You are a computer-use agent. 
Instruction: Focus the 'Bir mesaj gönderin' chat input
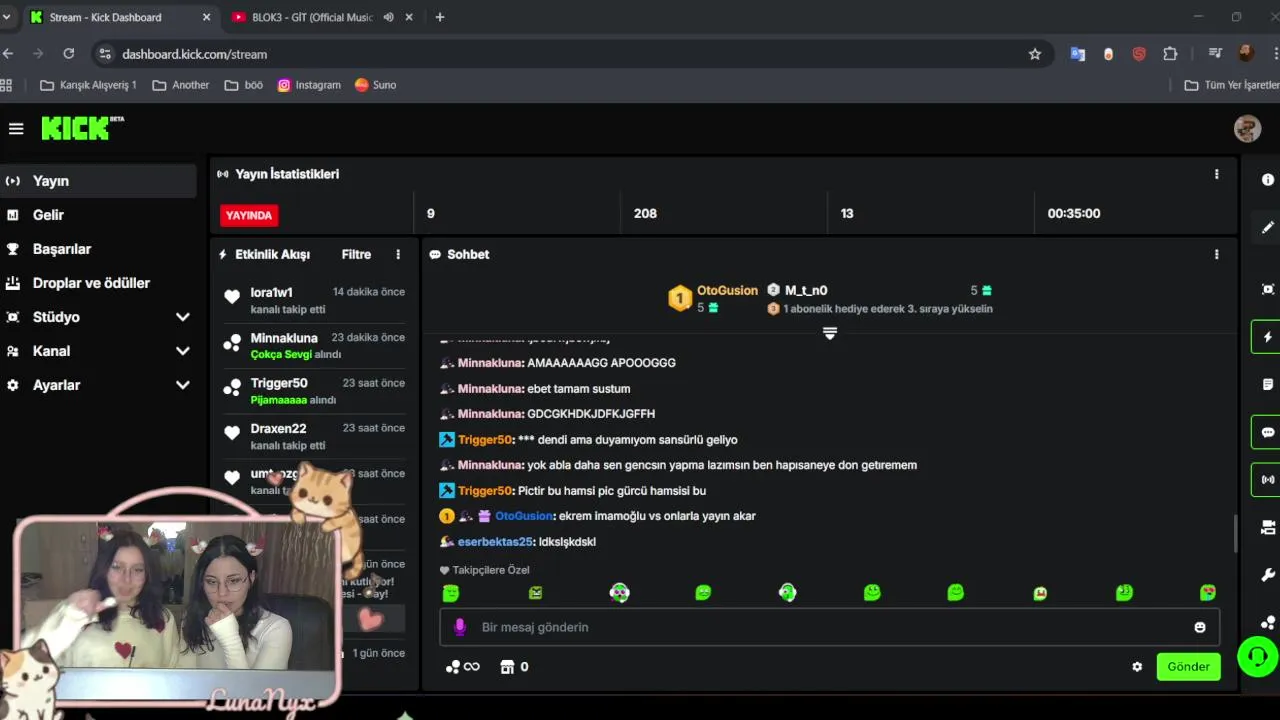coord(828,627)
